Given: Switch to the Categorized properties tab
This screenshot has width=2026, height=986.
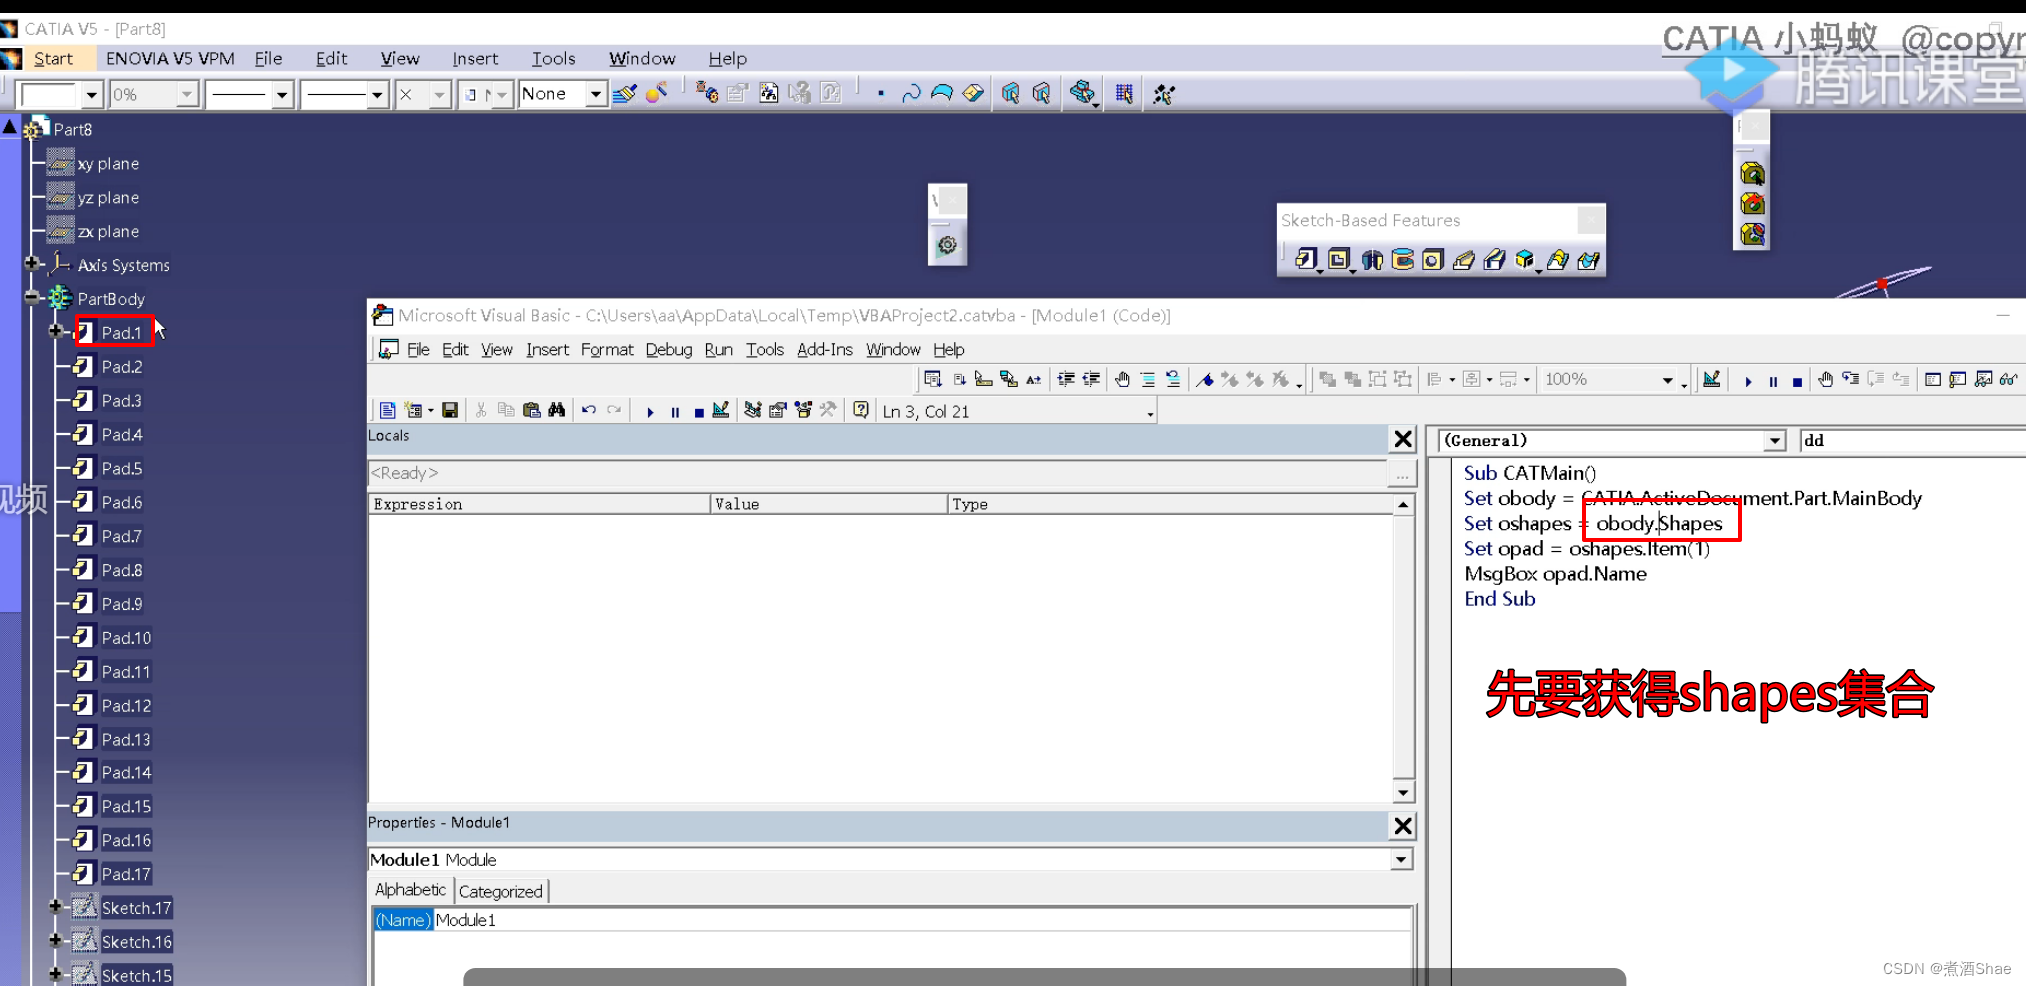Looking at the screenshot, I should 501,891.
